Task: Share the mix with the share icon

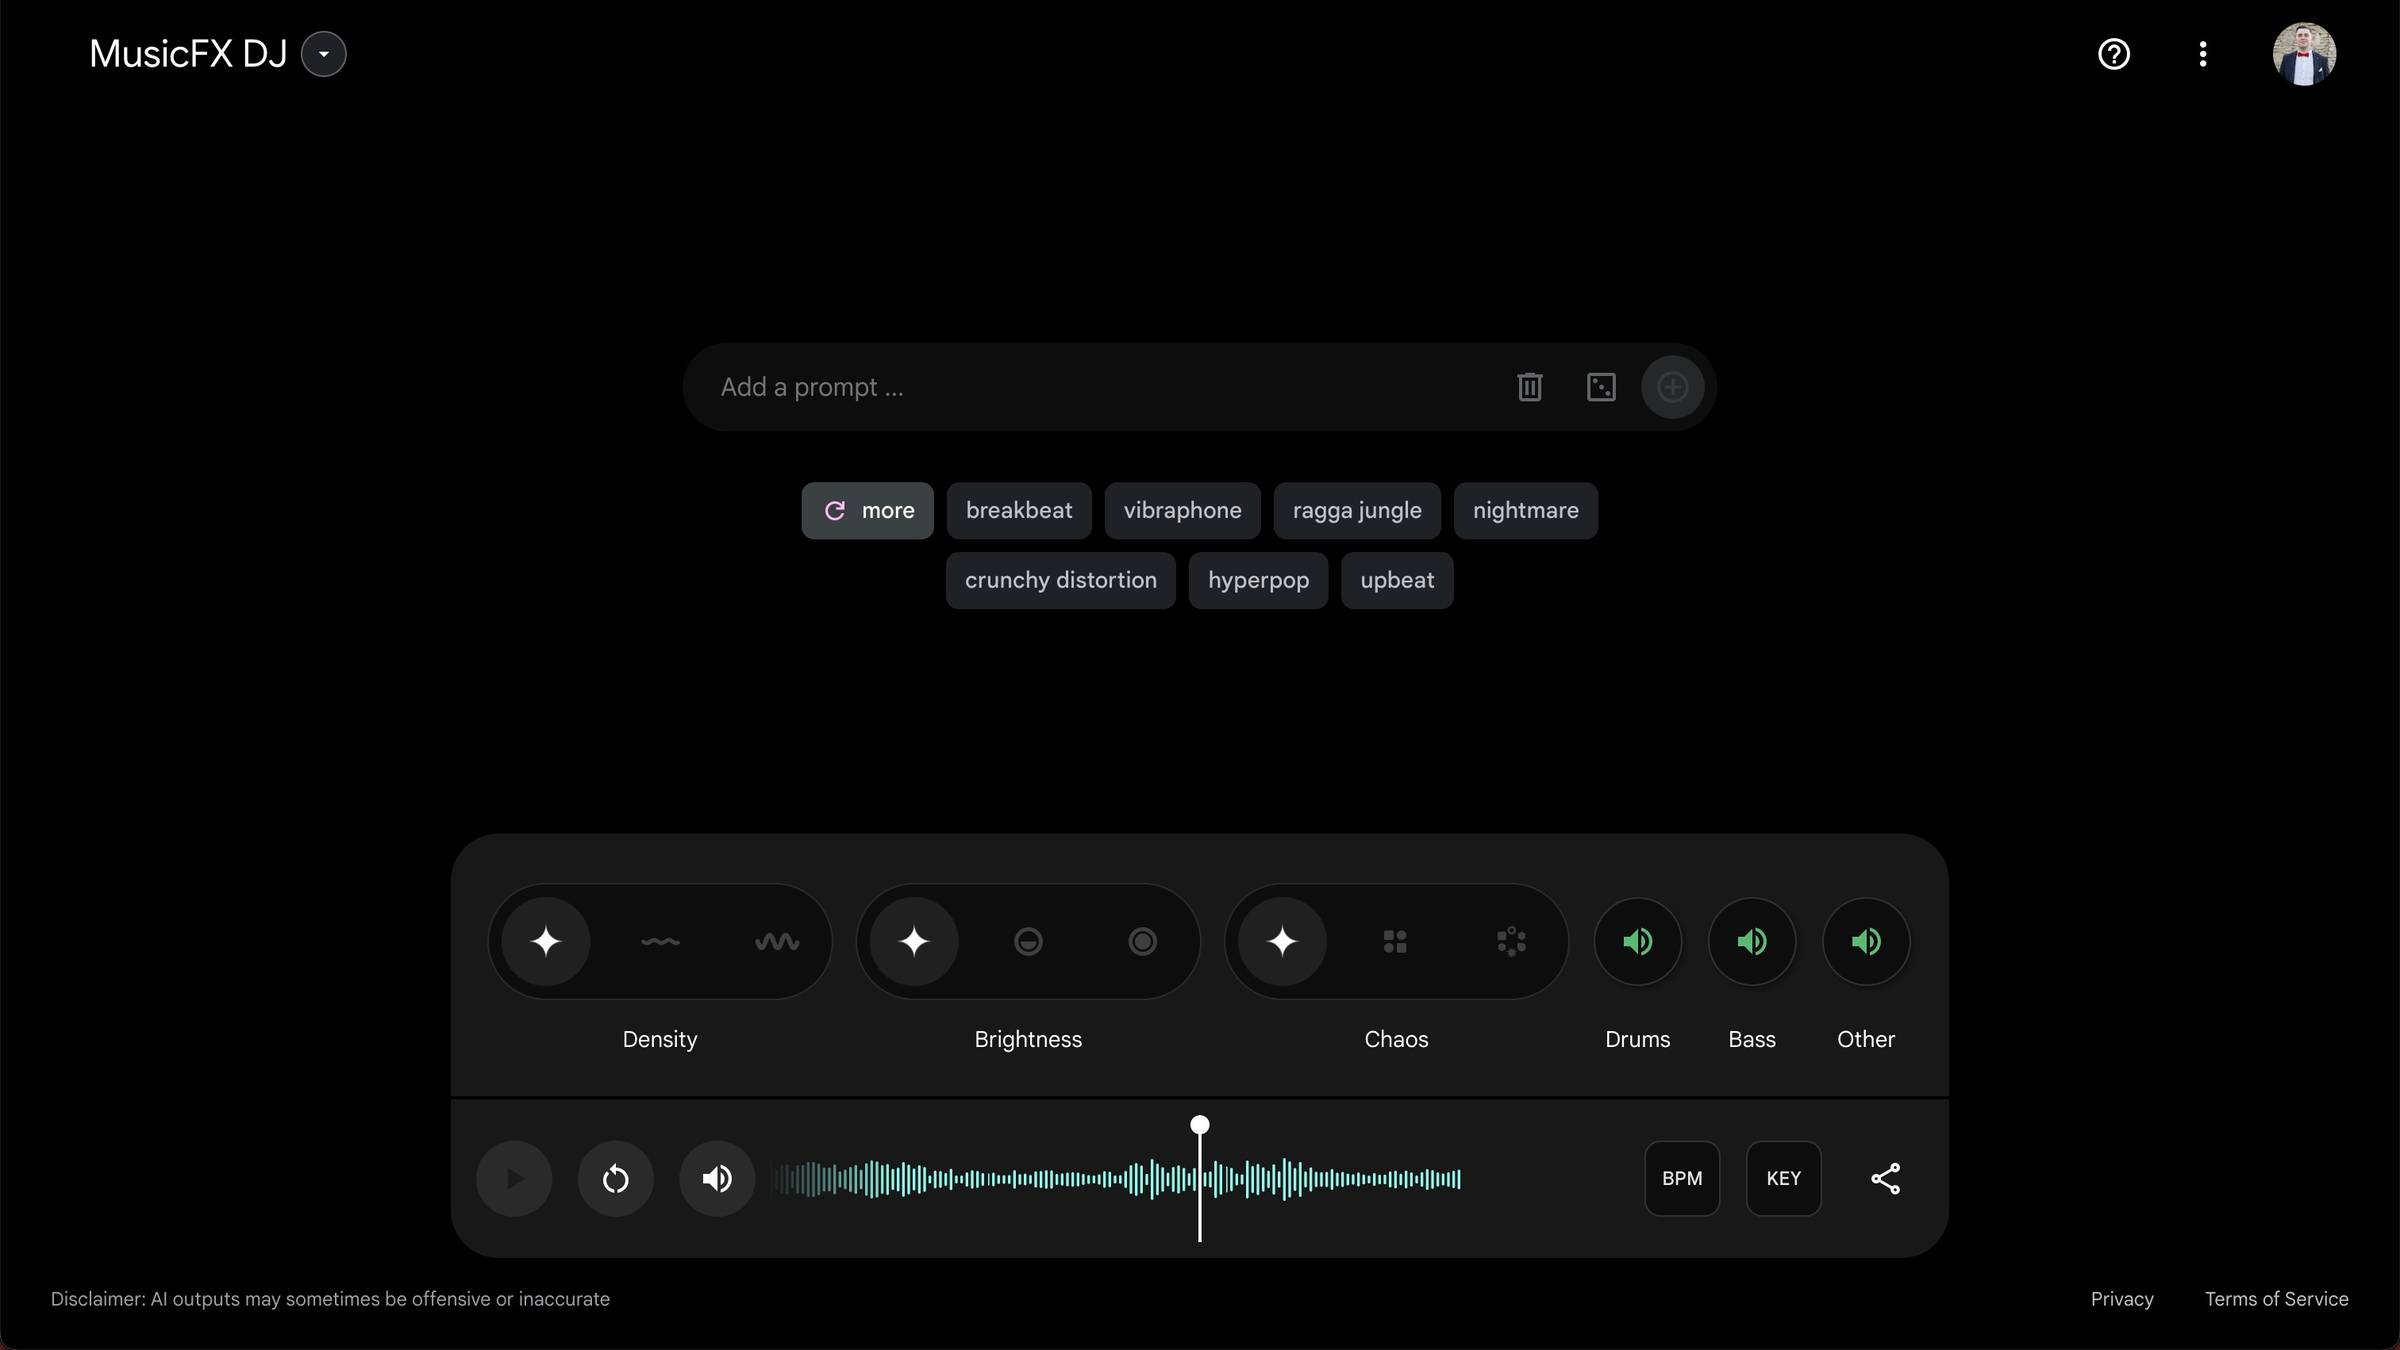Action: [1885, 1178]
